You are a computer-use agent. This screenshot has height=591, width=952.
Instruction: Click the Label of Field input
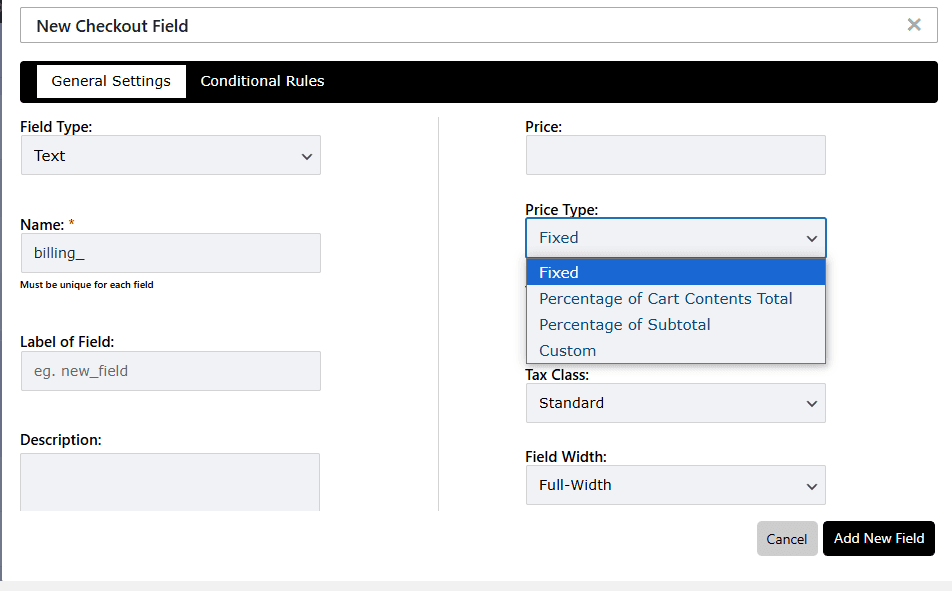pyautogui.click(x=171, y=371)
